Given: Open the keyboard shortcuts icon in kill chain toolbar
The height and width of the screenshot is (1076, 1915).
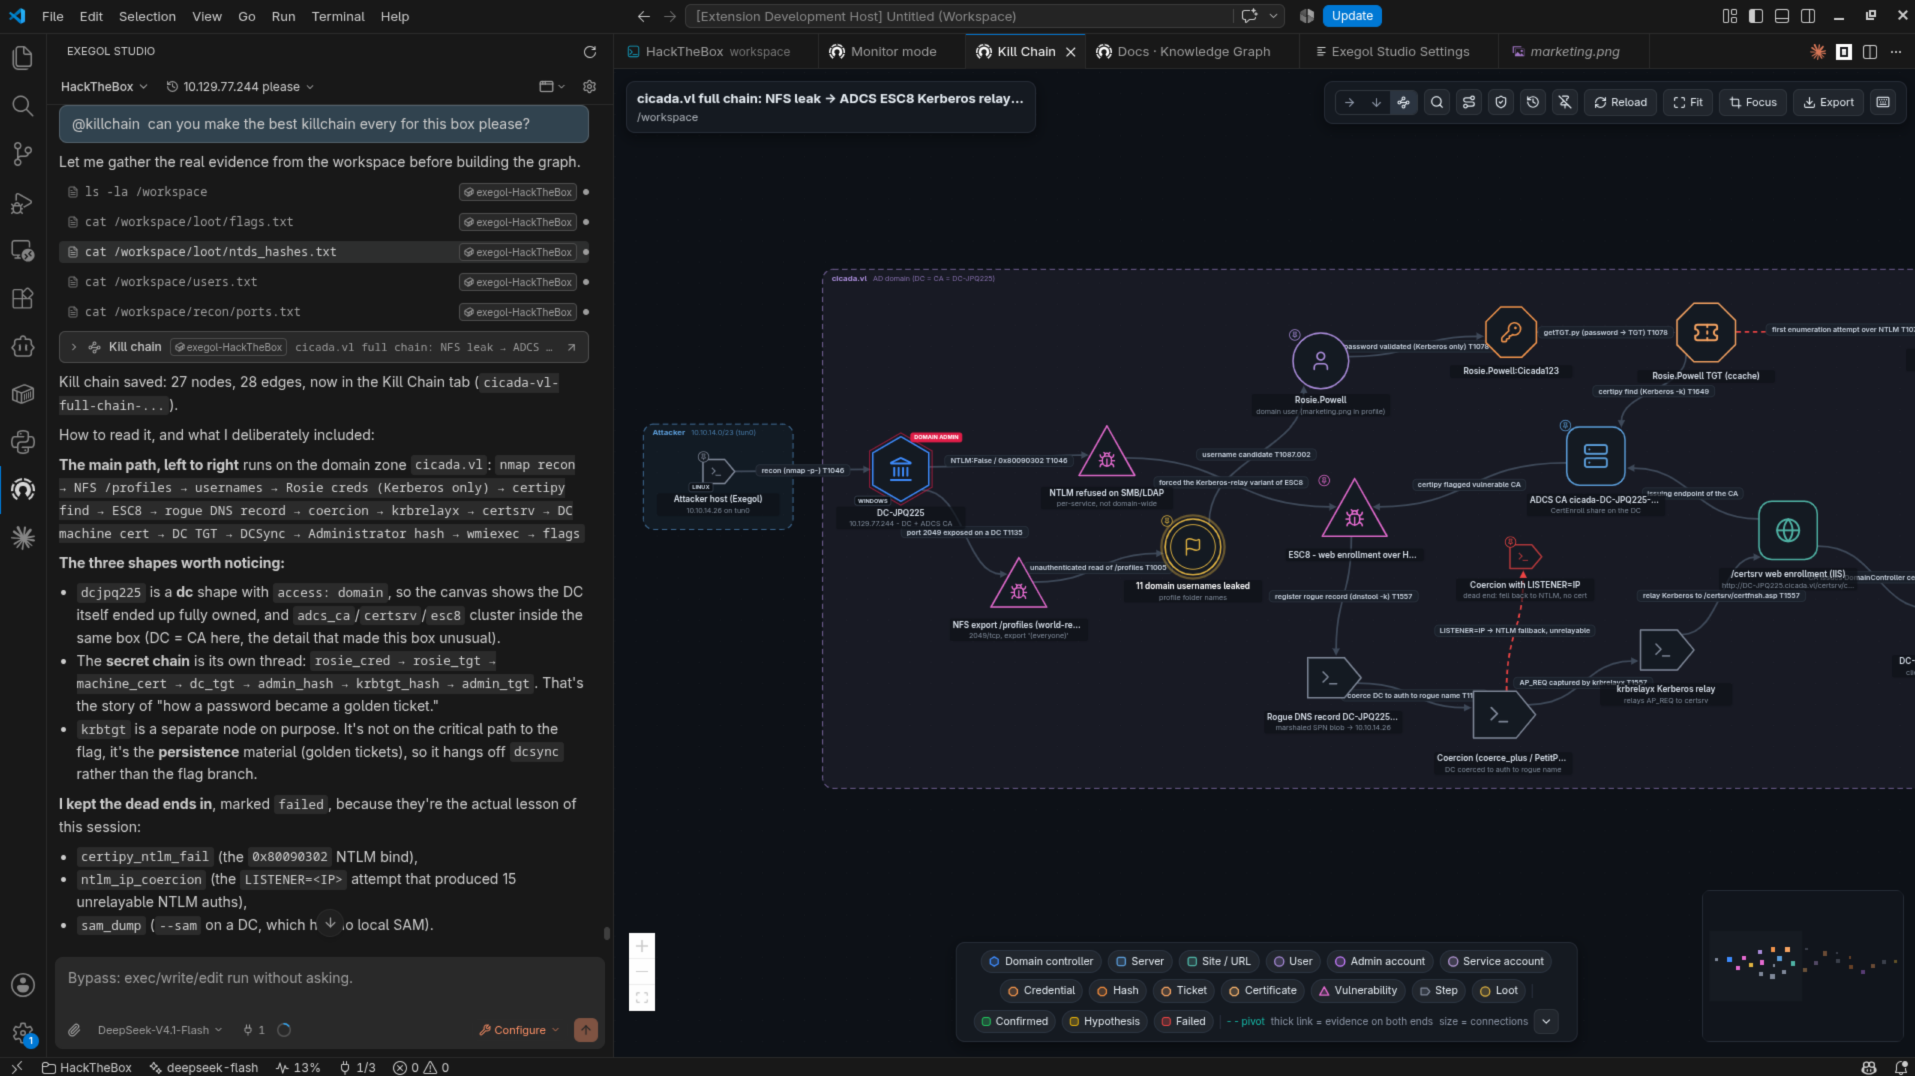Looking at the screenshot, I should pos(1883,102).
